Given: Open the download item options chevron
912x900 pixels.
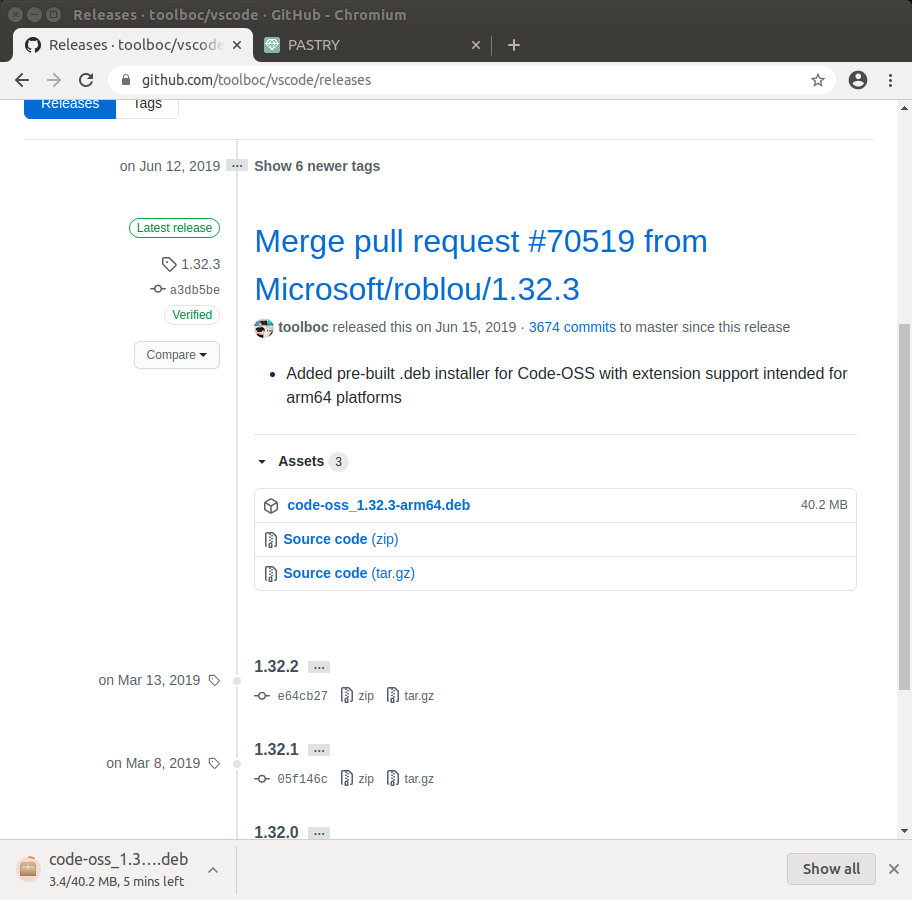Looking at the screenshot, I should 213,870.
